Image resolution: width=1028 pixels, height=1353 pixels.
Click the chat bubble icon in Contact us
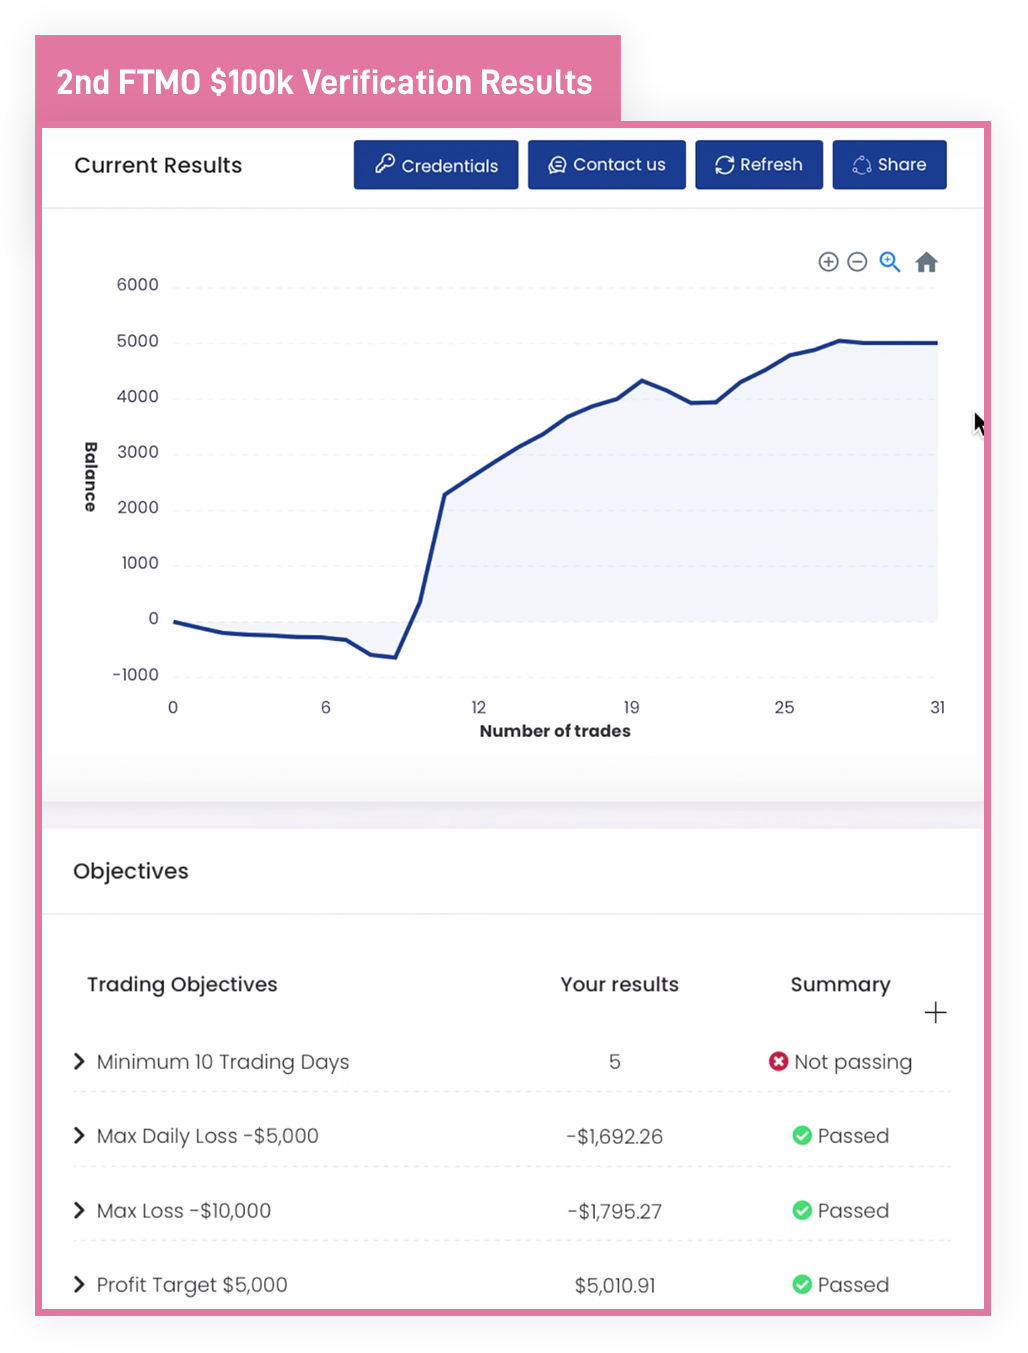tap(557, 165)
